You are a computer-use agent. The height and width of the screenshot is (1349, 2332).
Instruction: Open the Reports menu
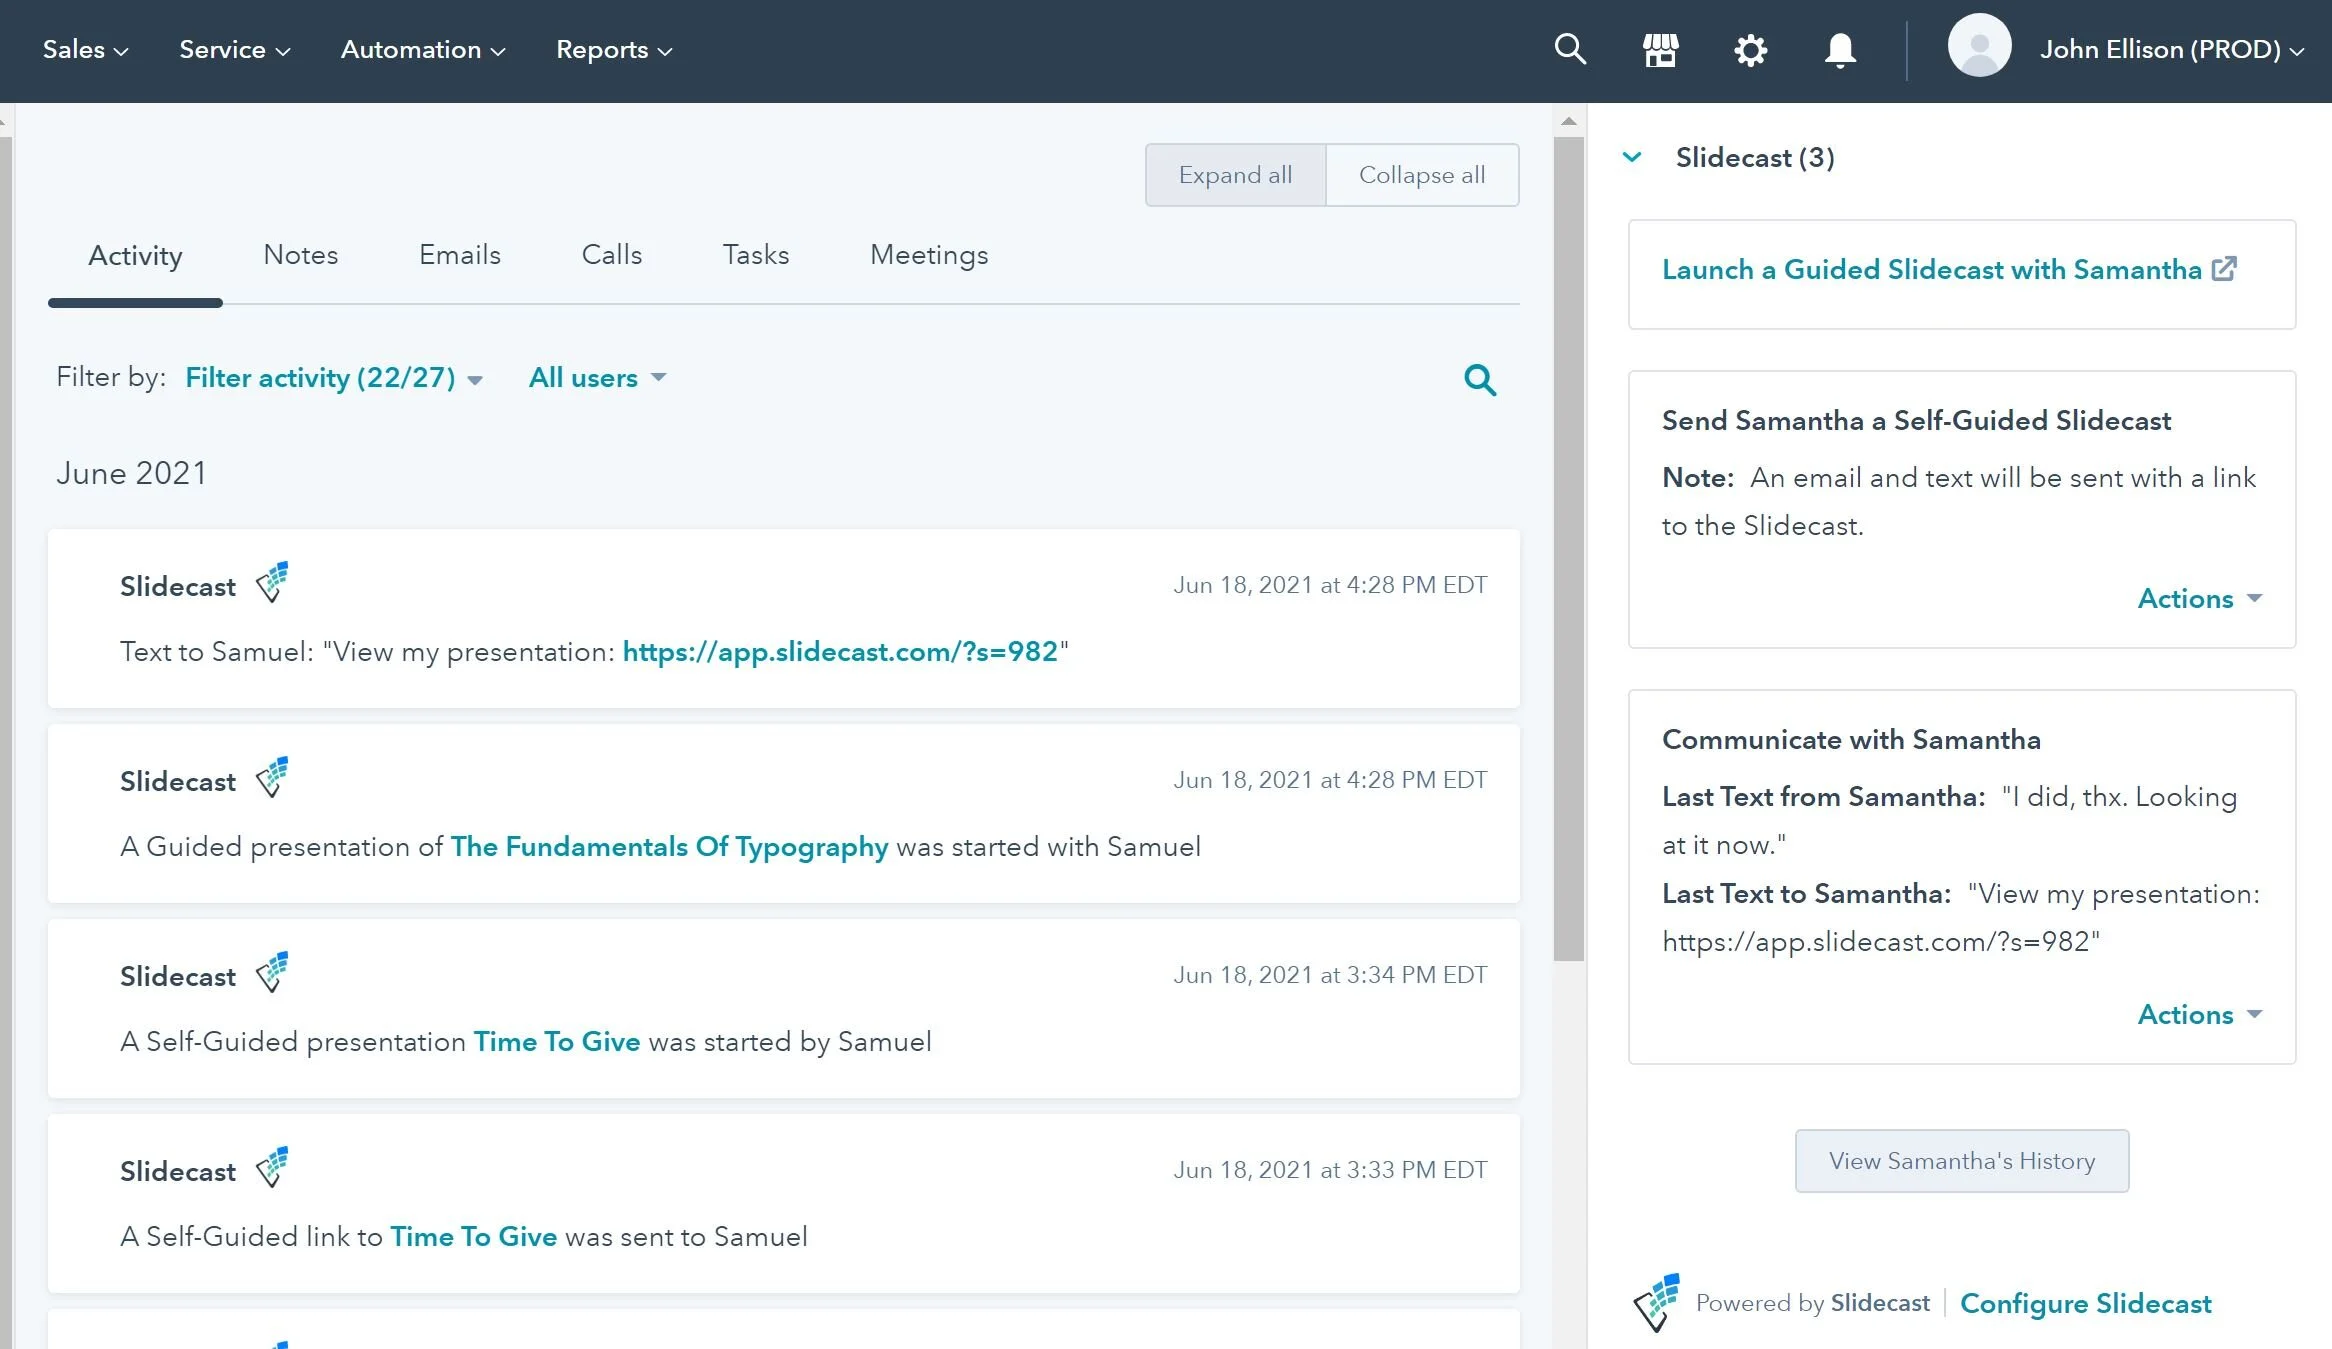click(614, 49)
